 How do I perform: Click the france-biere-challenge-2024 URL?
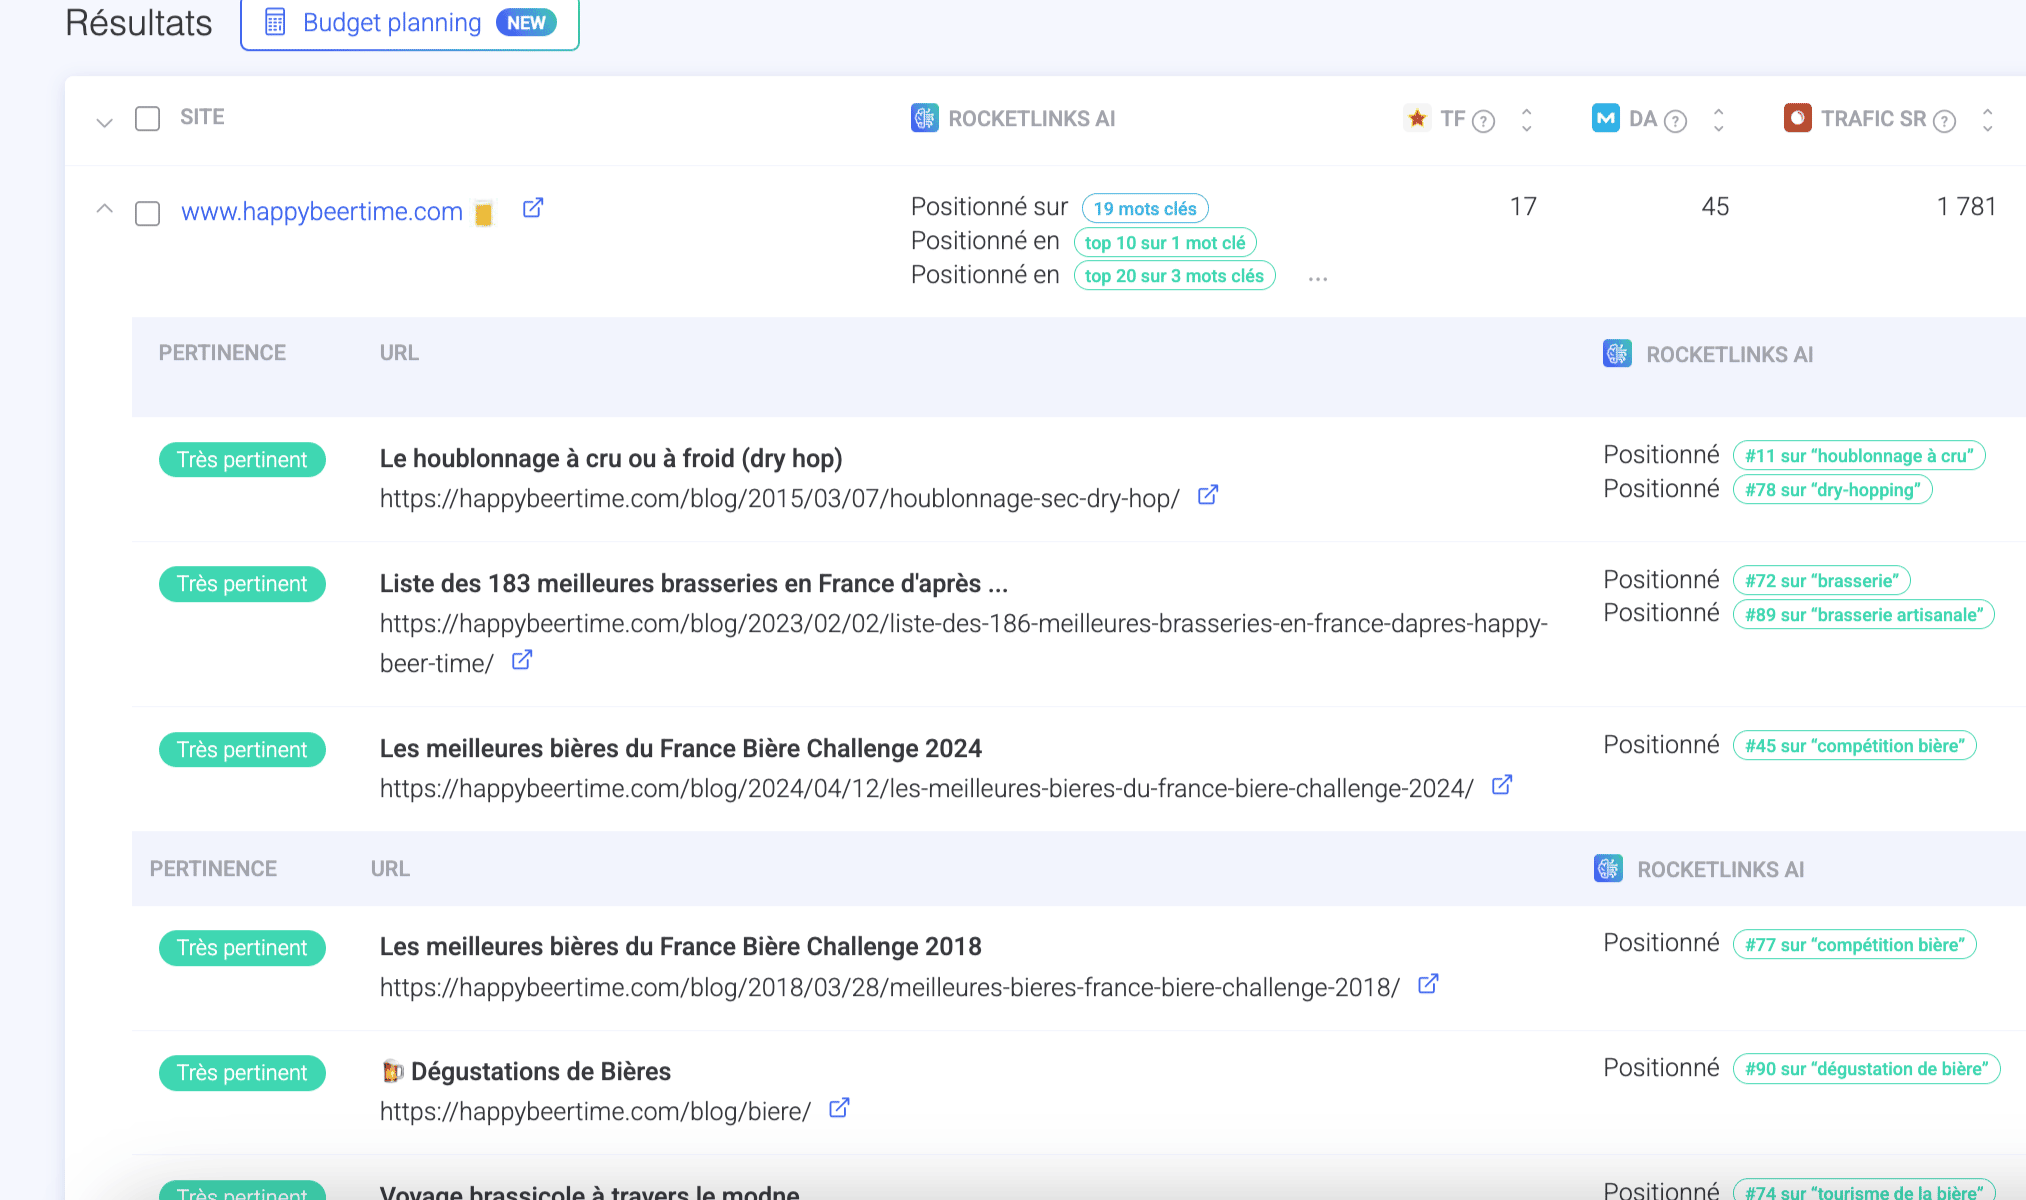click(x=926, y=788)
